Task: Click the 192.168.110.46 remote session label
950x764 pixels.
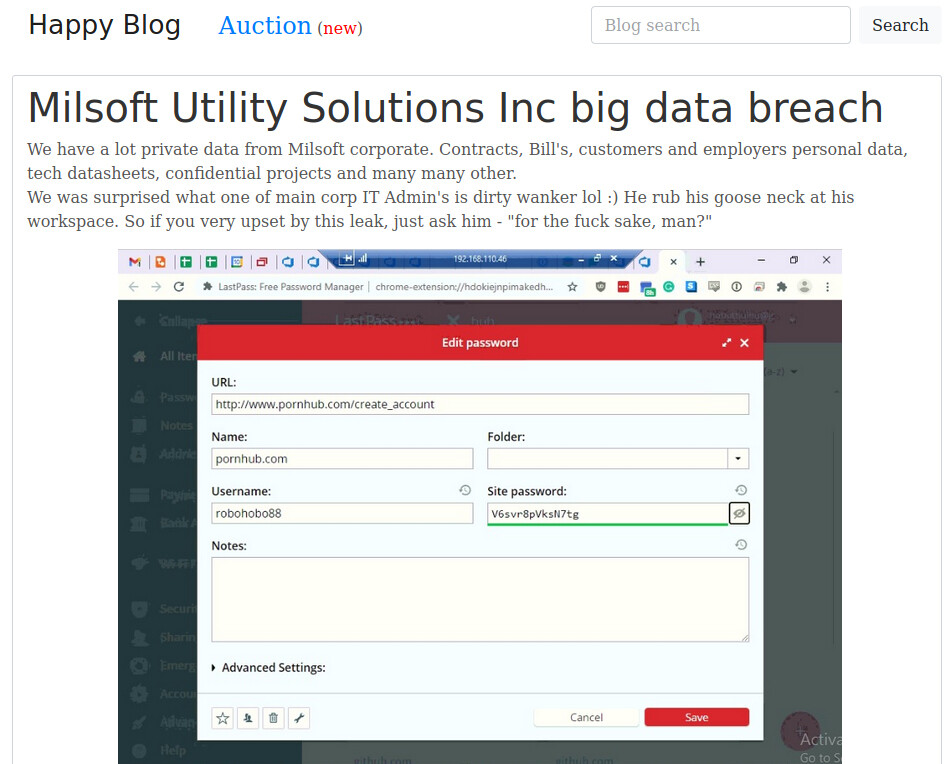Action: click(x=480, y=259)
